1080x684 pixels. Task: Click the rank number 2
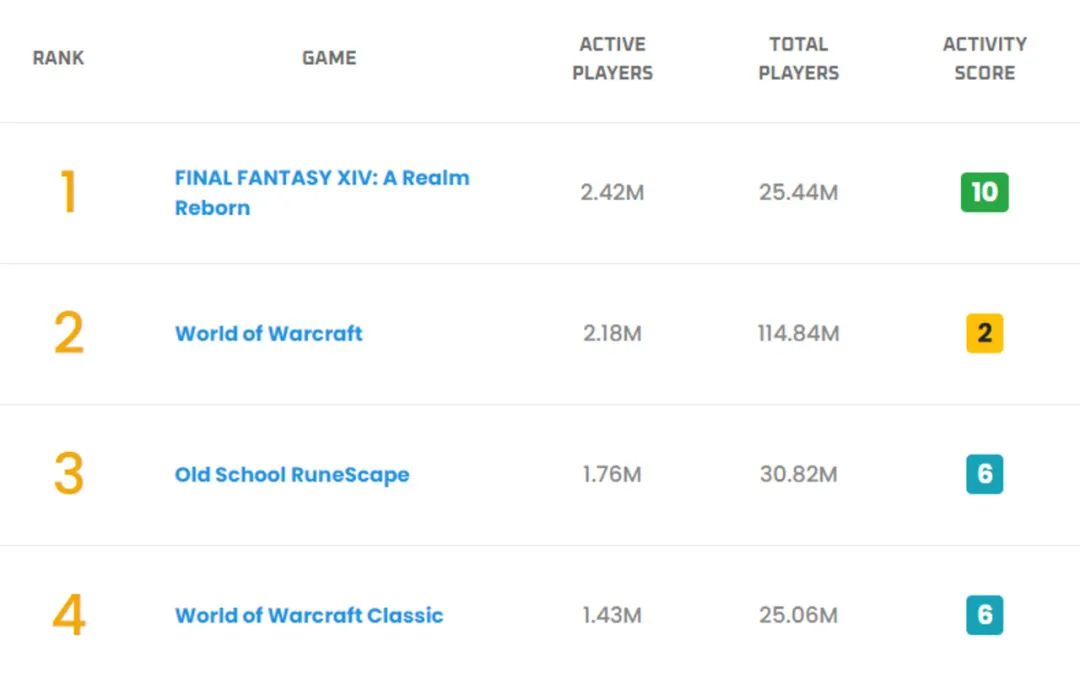68,334
